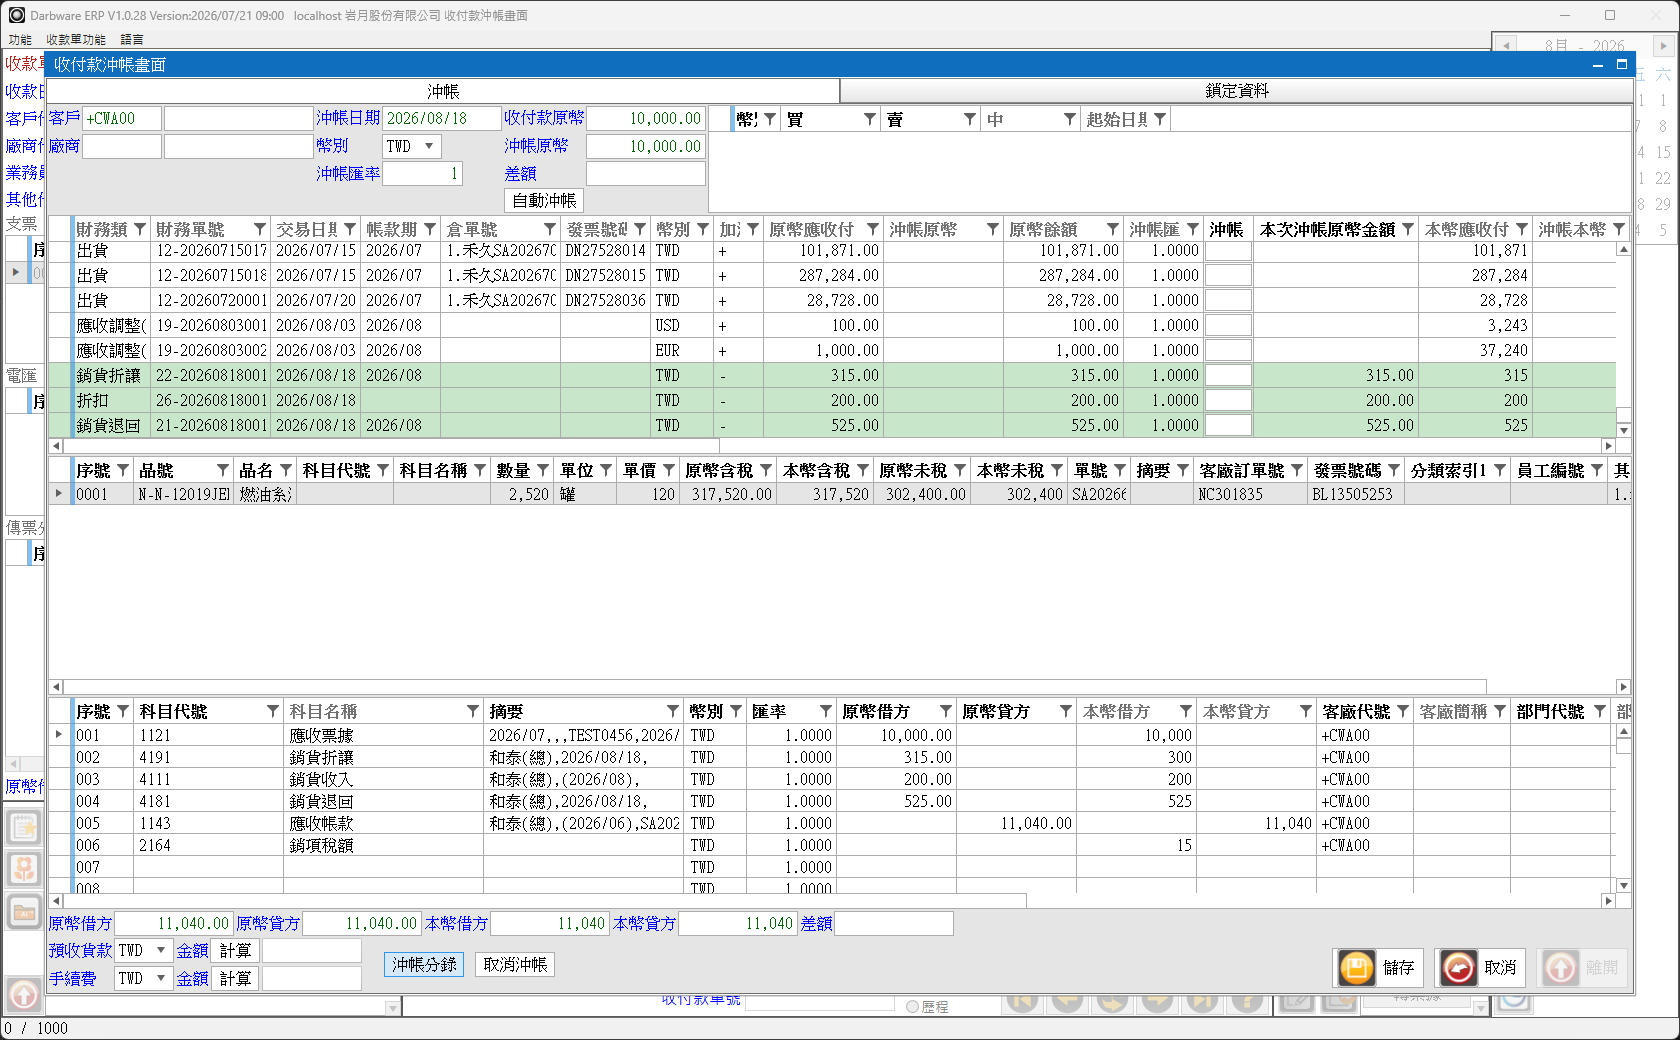Click the 儲存 save disk icon
This screenshot has height=1040, width=1680.
pos(1357,968)
